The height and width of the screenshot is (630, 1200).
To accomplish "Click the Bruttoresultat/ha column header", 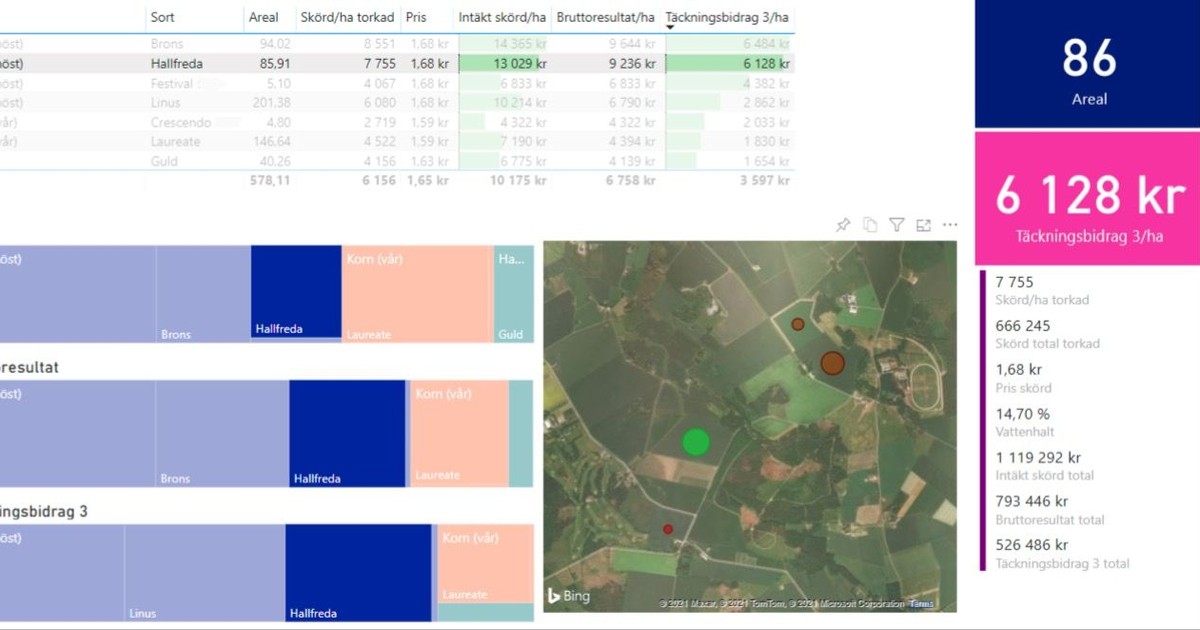I will coord(606,18).
